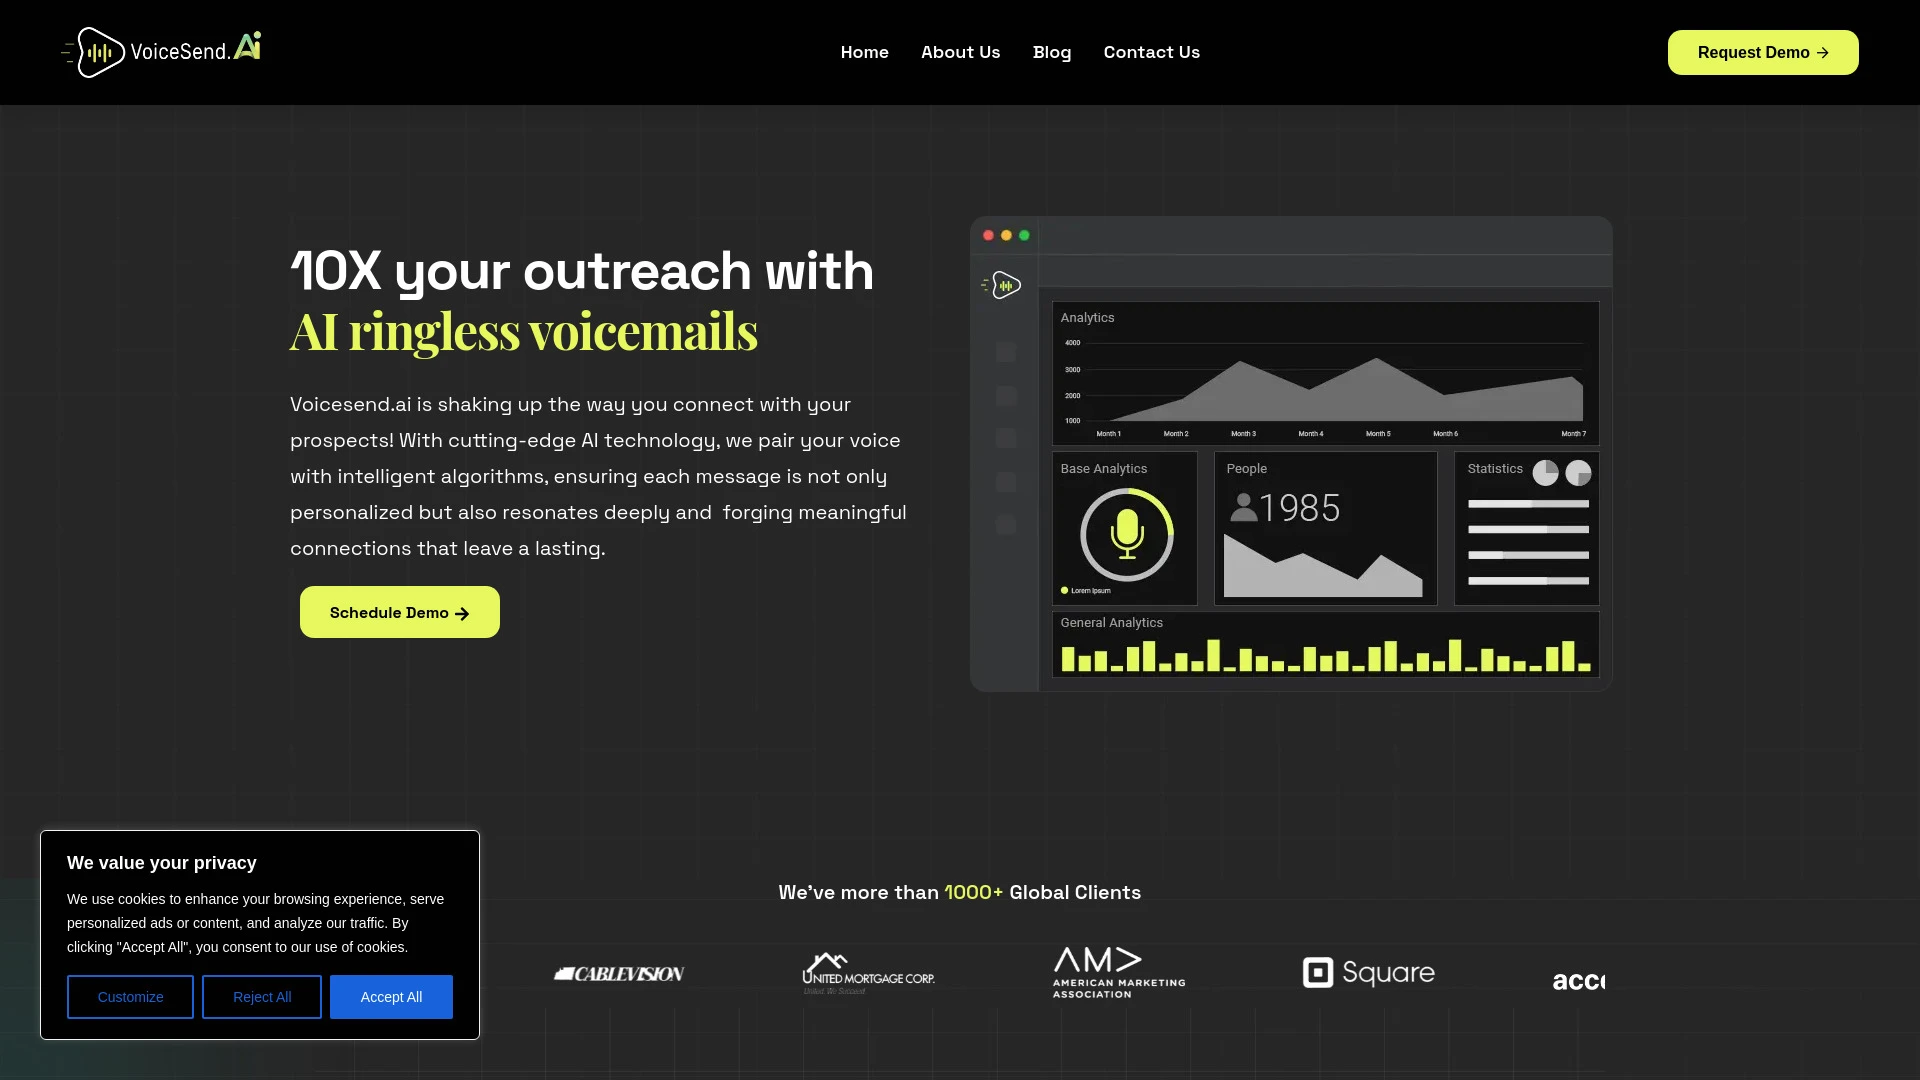Select the Home menu item
This screenshot has height=1080, width=1920.
pos(864,51)
